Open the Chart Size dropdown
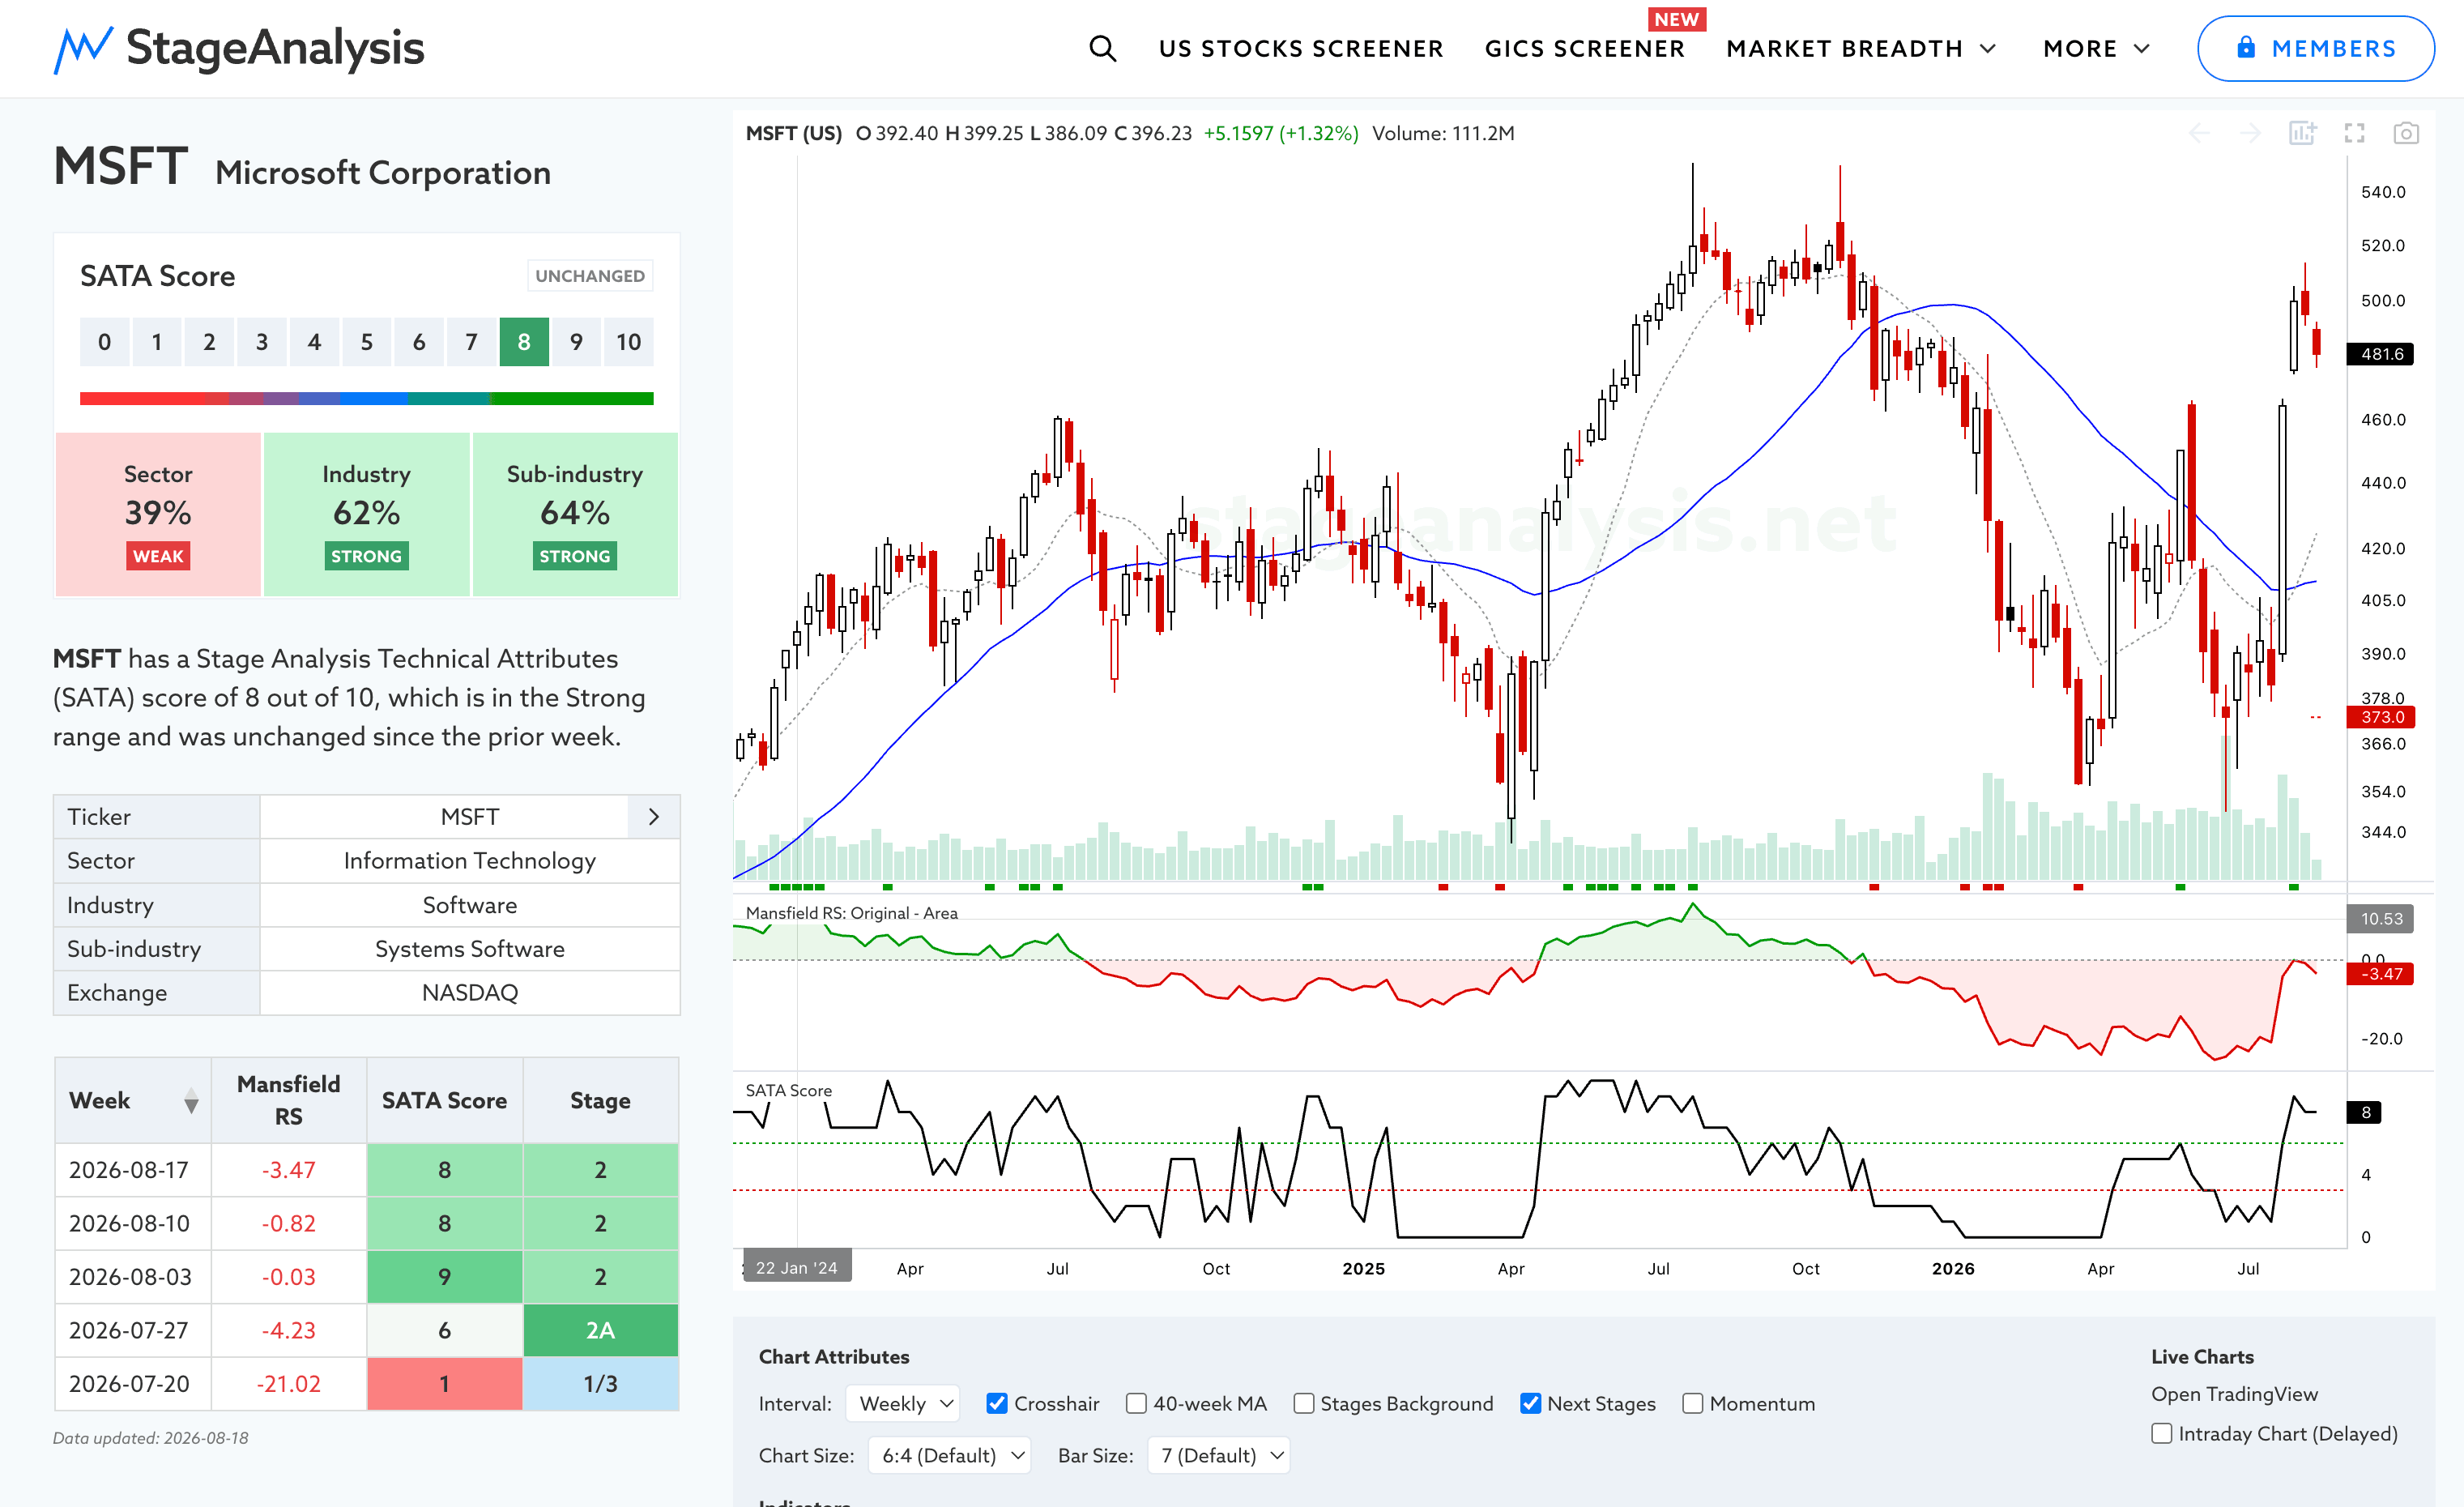 point(949,1455)
